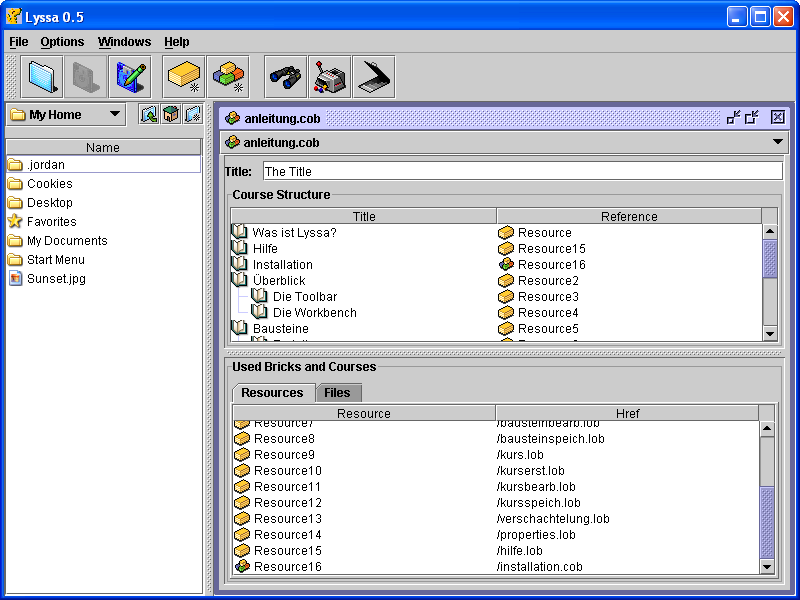Select the Bausteine course entry

point(281,328)
